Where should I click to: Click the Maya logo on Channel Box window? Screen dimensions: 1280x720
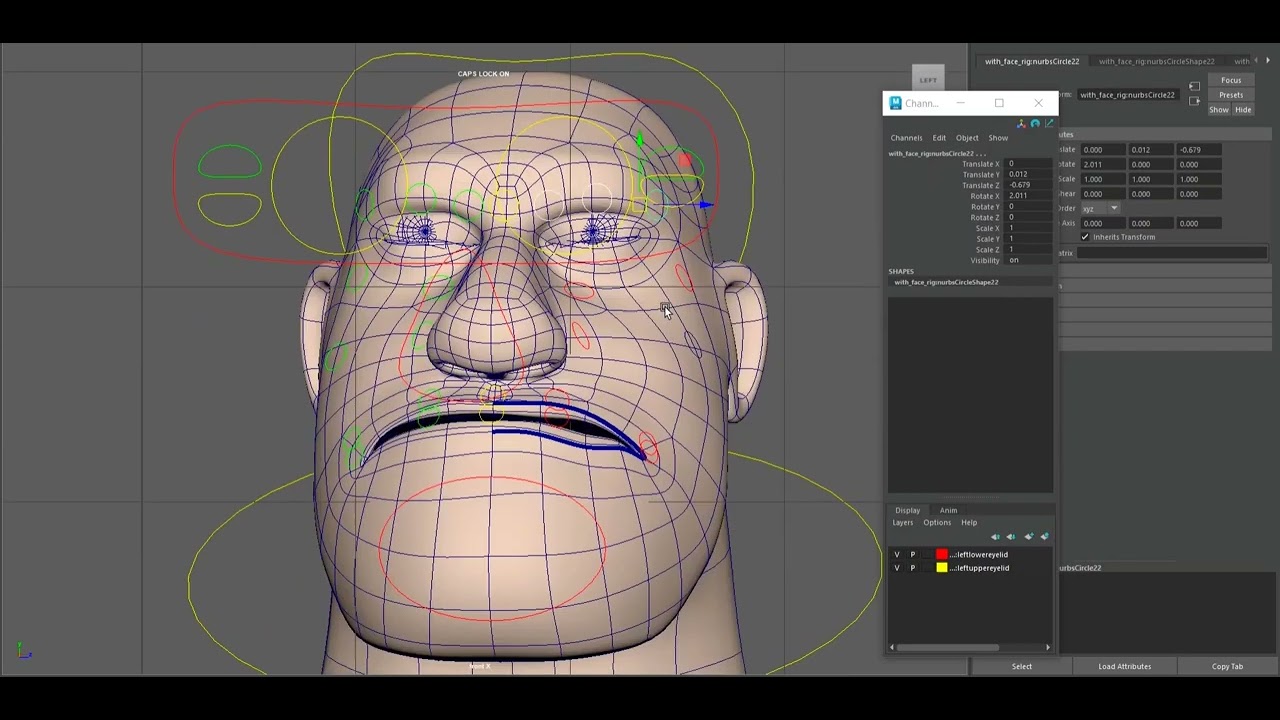(896, 103)
